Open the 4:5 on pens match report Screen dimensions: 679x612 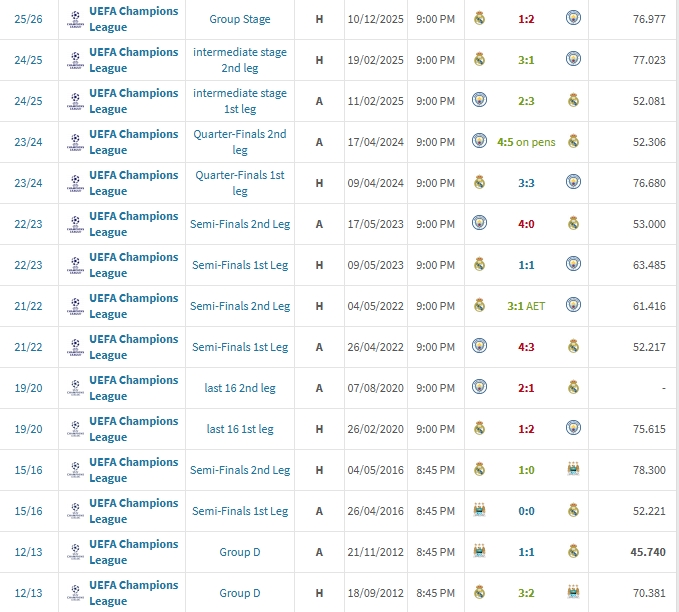tap(525, 142)
